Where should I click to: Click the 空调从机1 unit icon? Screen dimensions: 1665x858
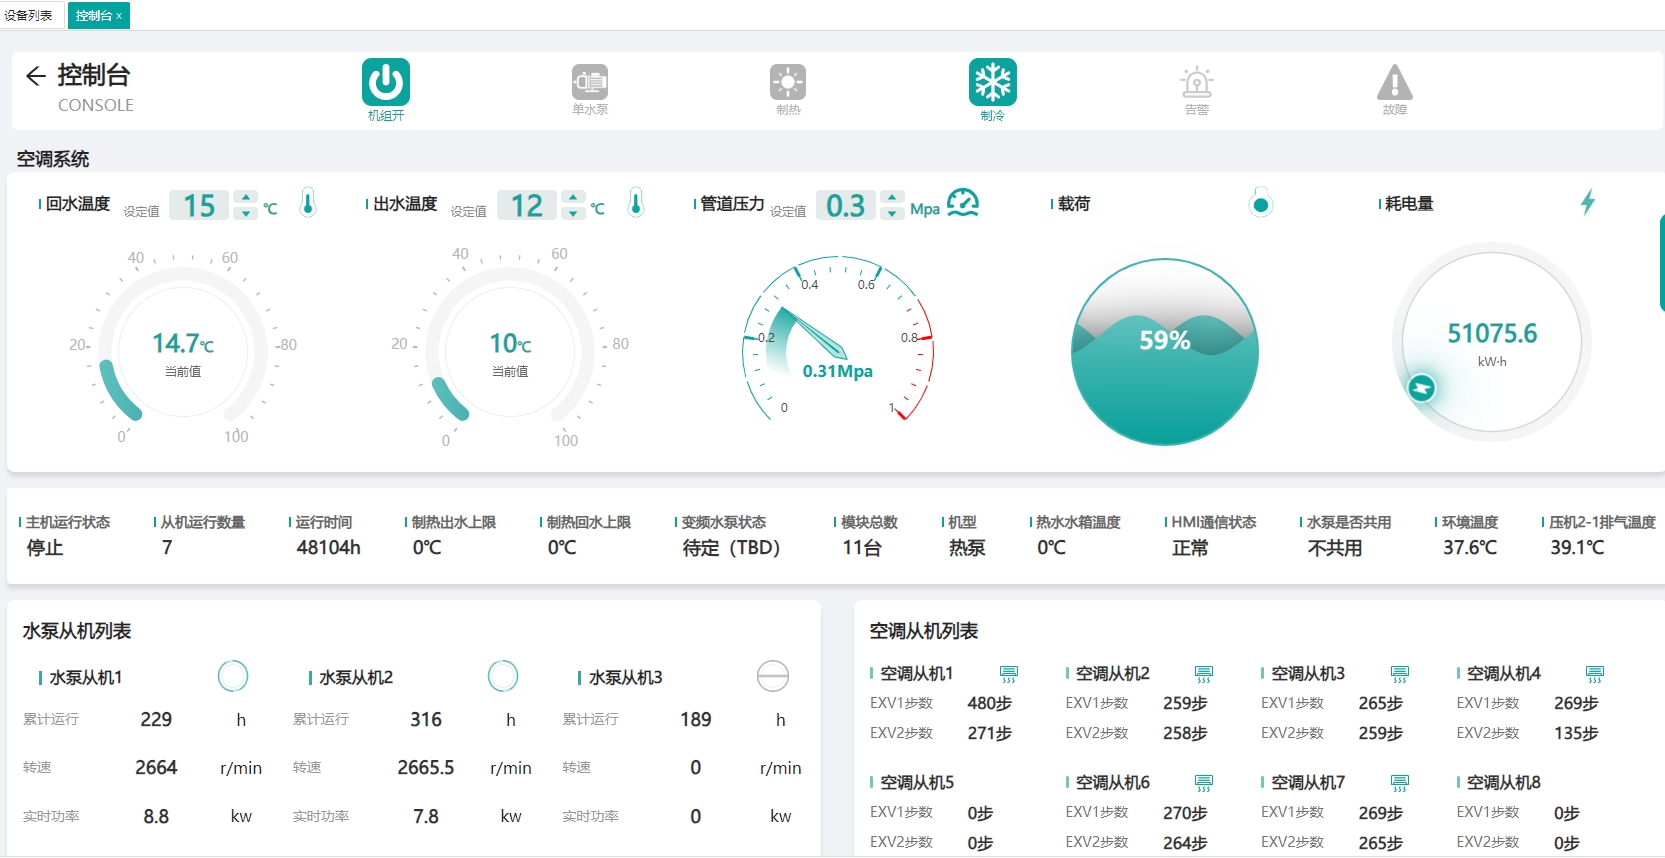tap(1009, 674)
